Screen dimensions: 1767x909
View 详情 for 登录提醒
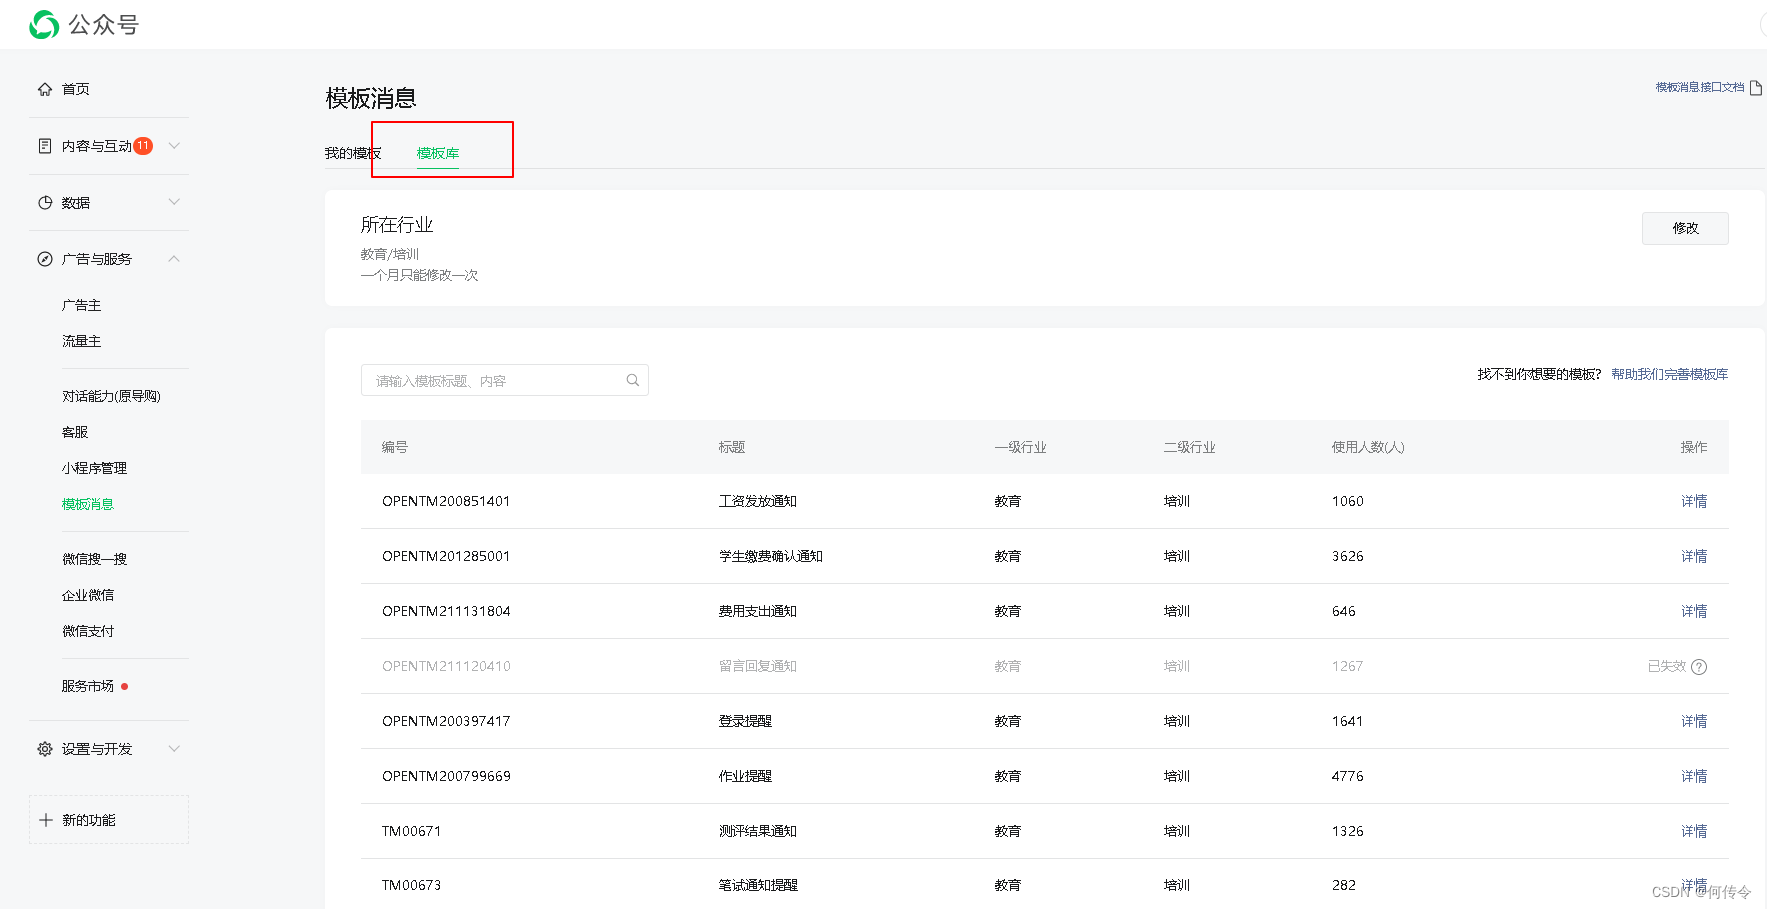[1694, 721]
